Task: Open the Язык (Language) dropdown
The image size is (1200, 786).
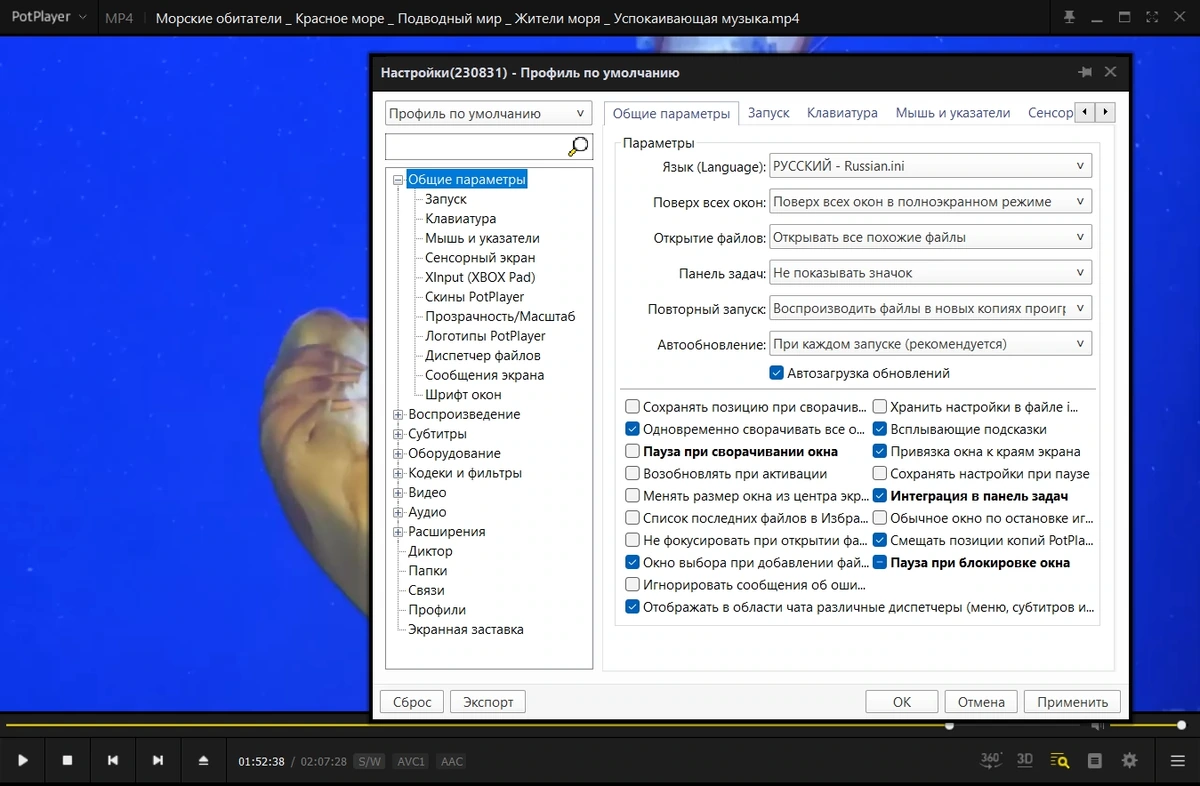Action: click(930, 166)
